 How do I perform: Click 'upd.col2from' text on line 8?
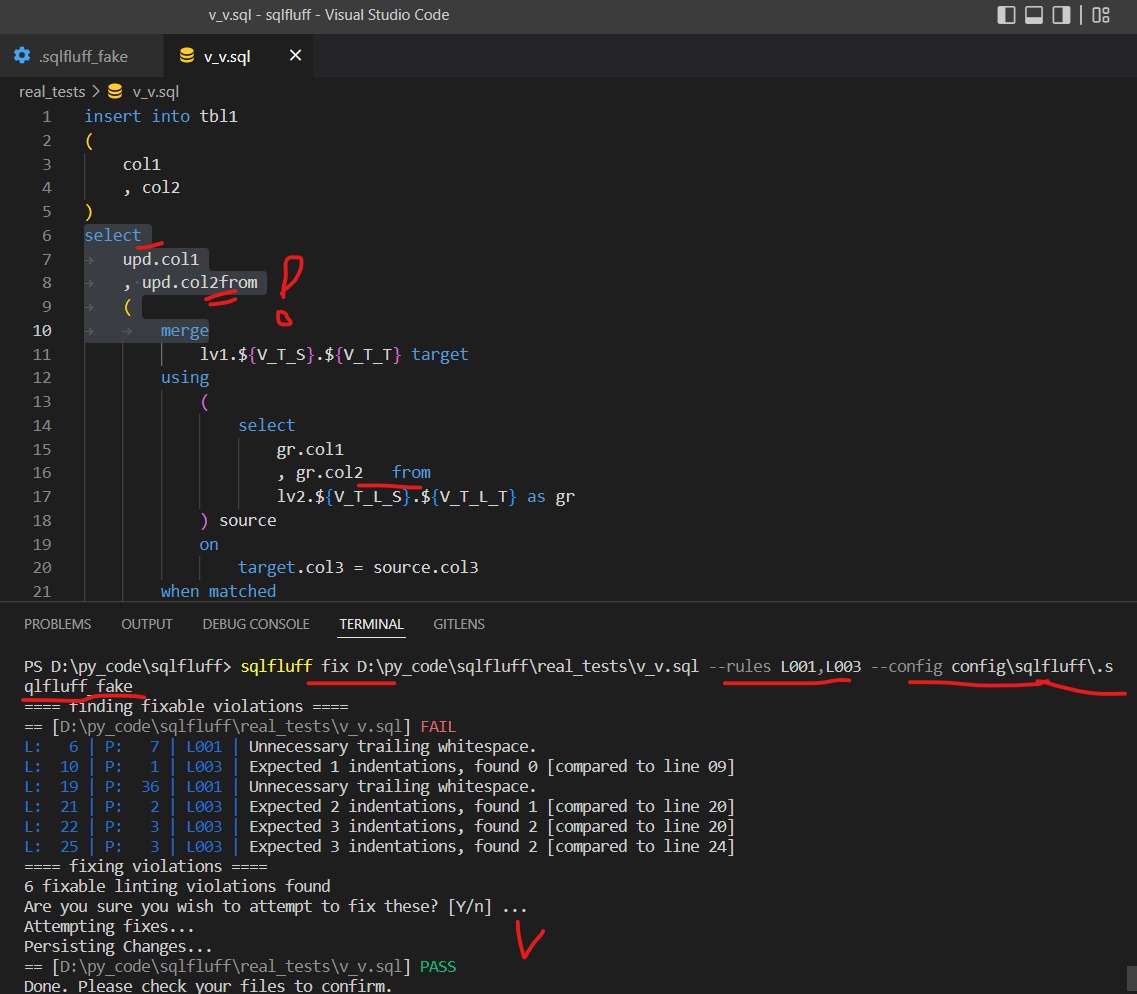[199, 282]
